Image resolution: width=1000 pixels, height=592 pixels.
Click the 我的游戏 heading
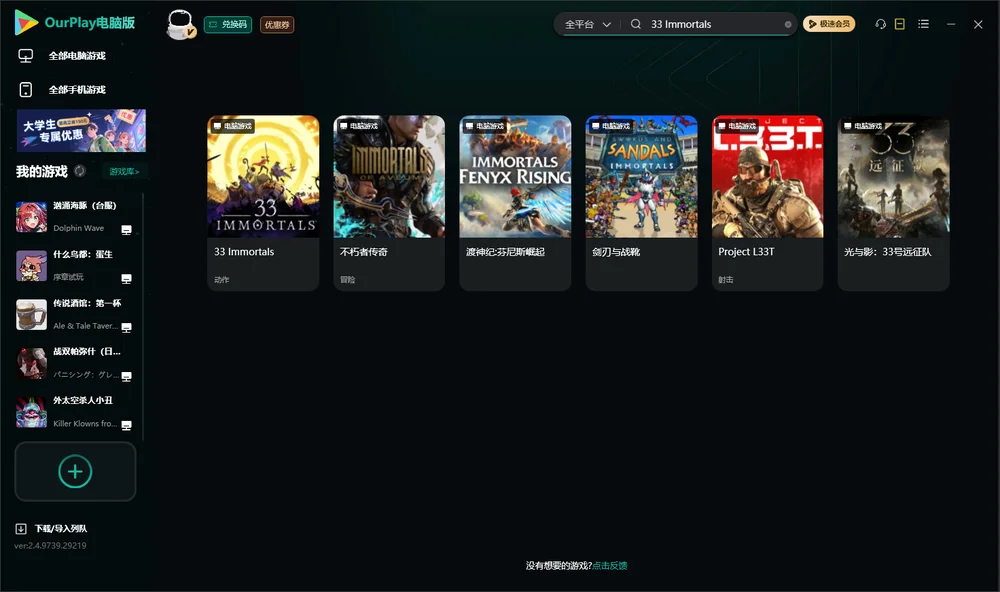[41, 172]
